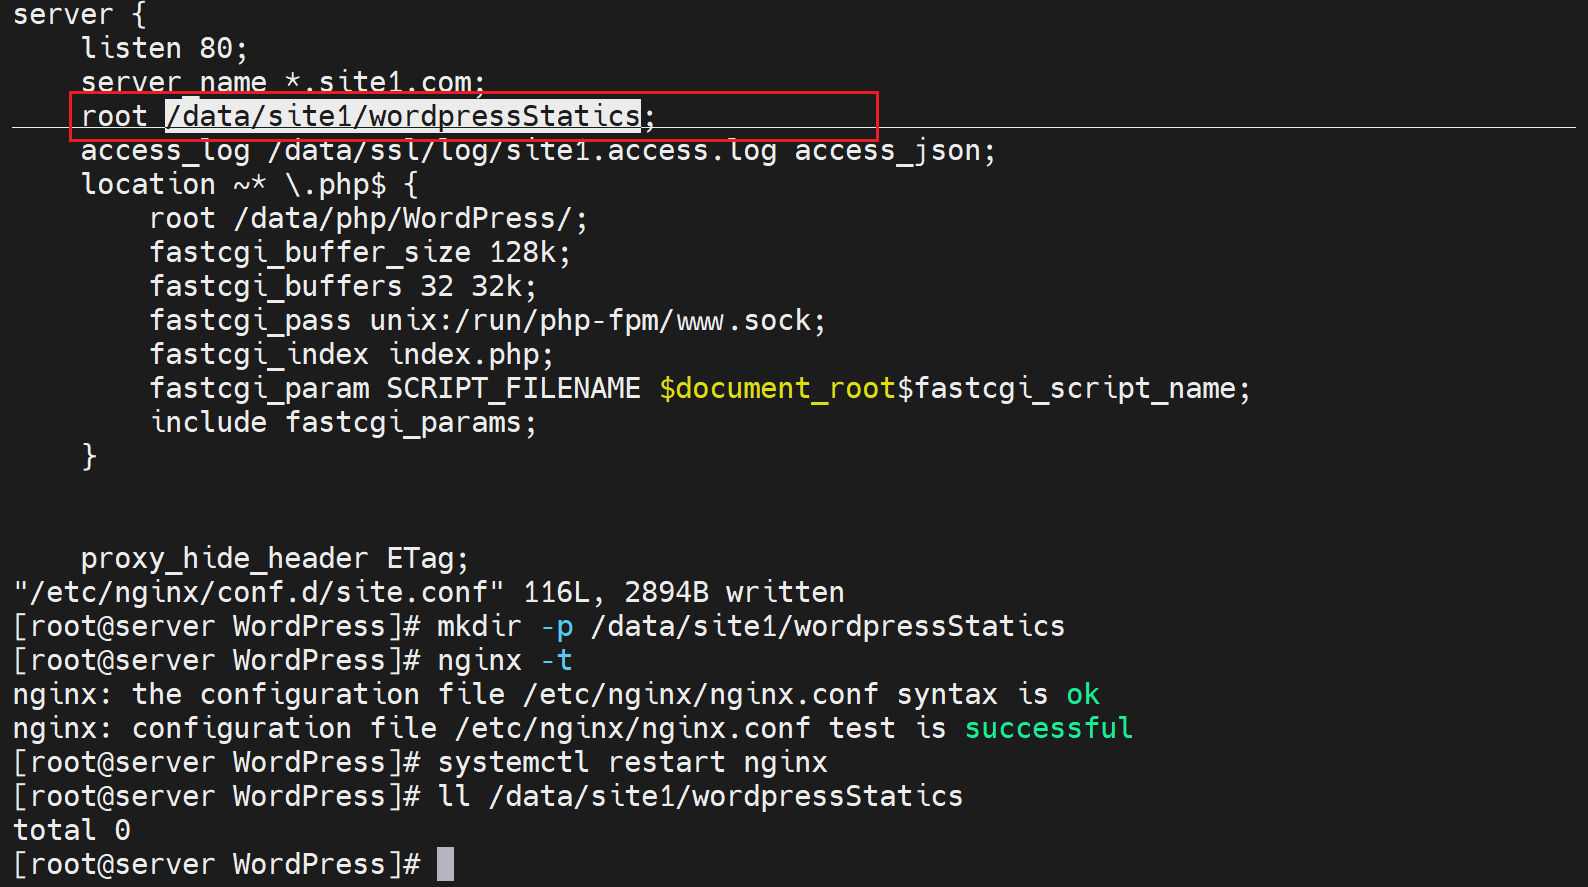Click the 'fastcgi_buffer_size 128k' directive
Screen dimensions: 1588x887
(x=359, y=253)
